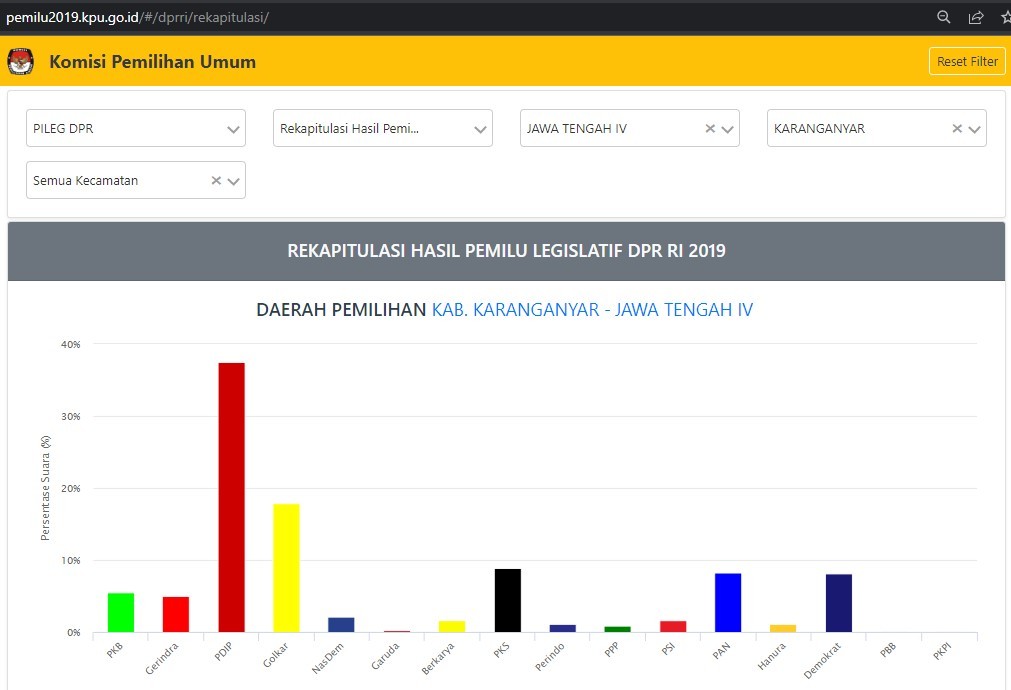This screenshot has width=1011, height=690.
Task: Click the green PKB bar
Action: [x=121, y=612]
